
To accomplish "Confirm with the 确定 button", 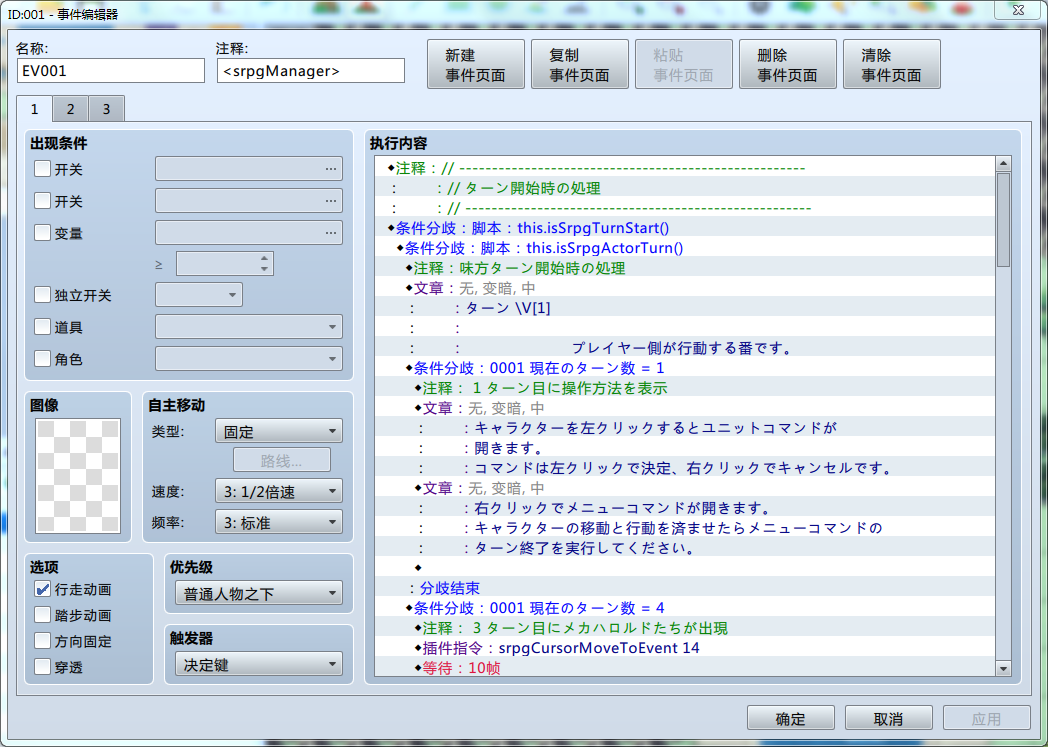I will [791, 718].
